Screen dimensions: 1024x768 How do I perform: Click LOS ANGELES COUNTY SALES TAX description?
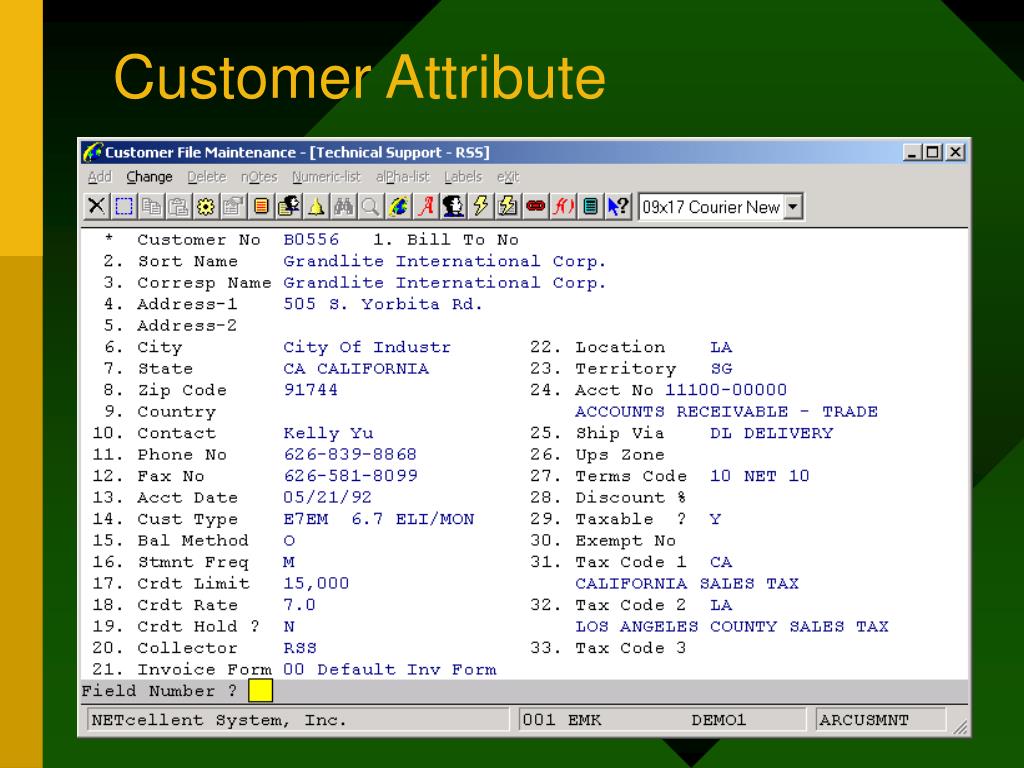click(x=732, y=626)
